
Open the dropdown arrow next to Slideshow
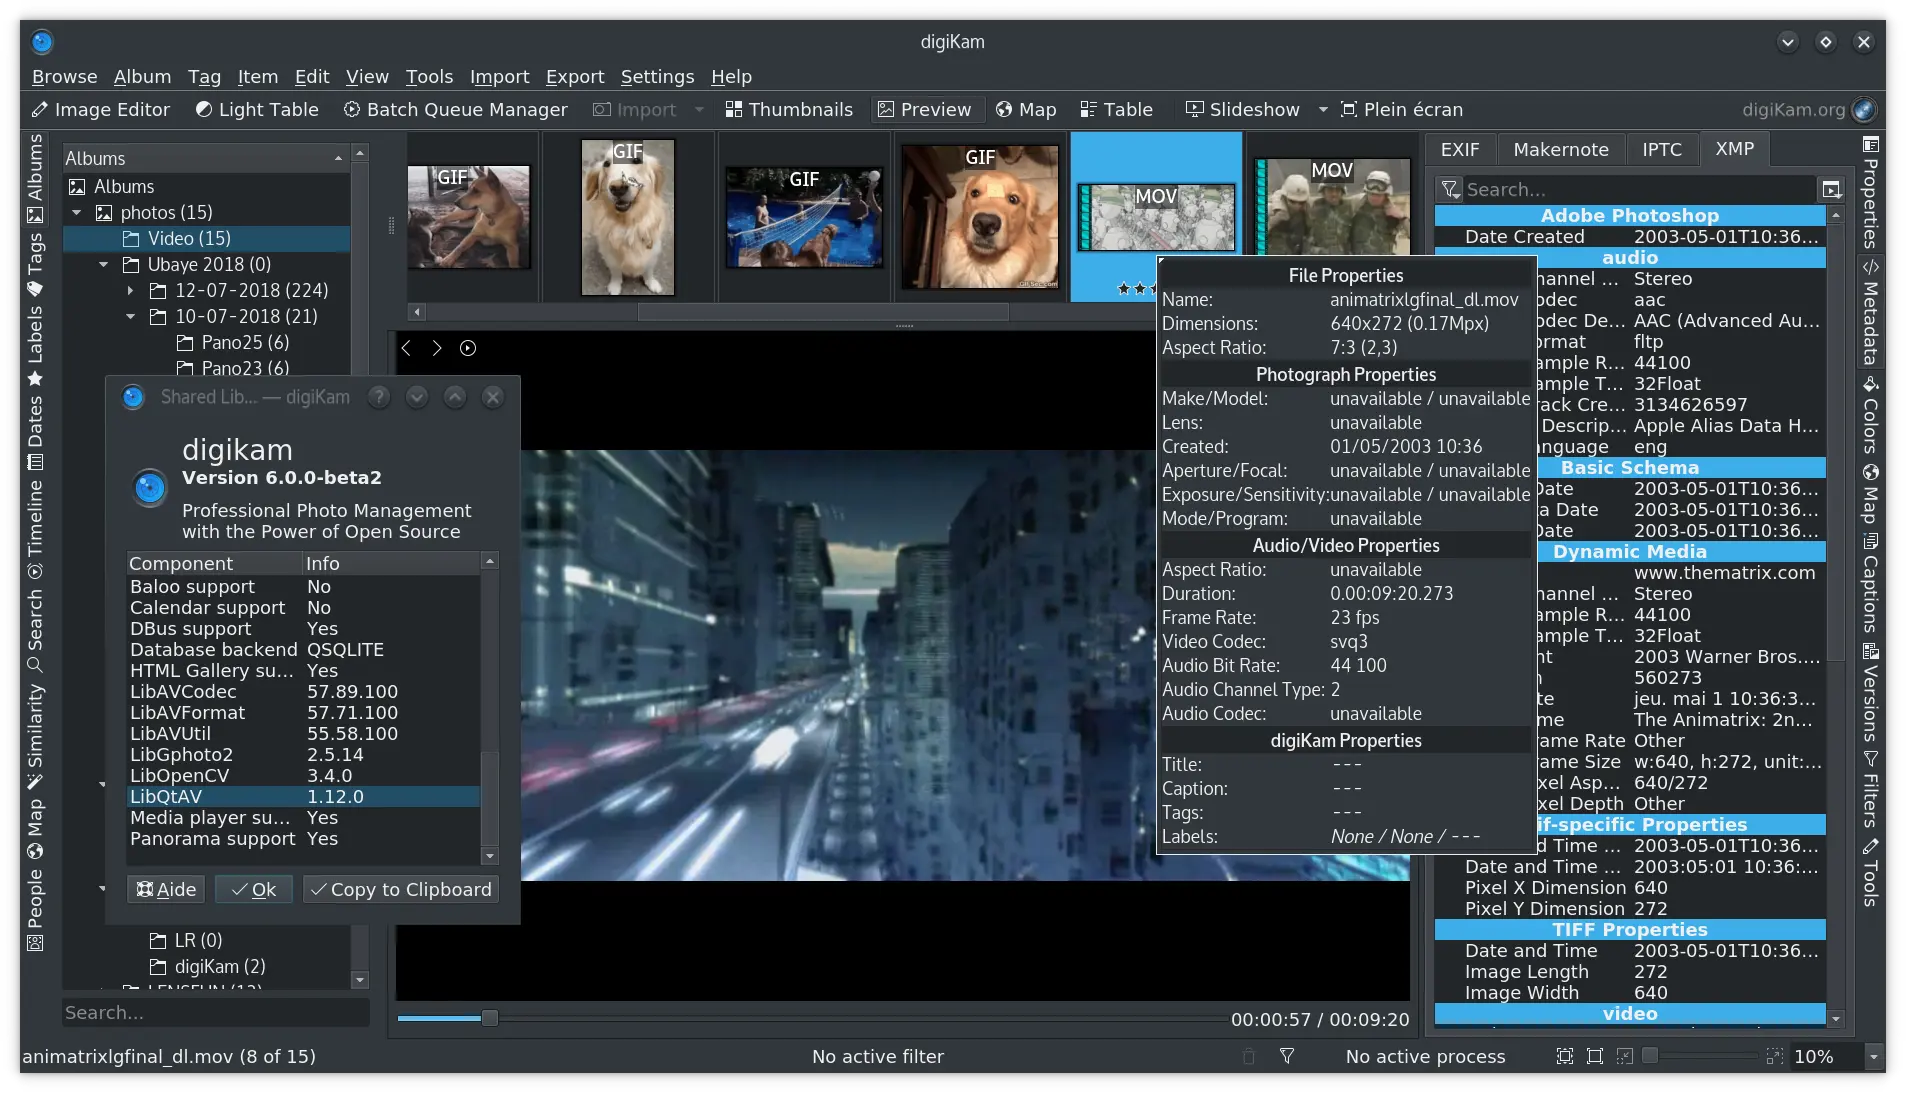point(1323,110)
